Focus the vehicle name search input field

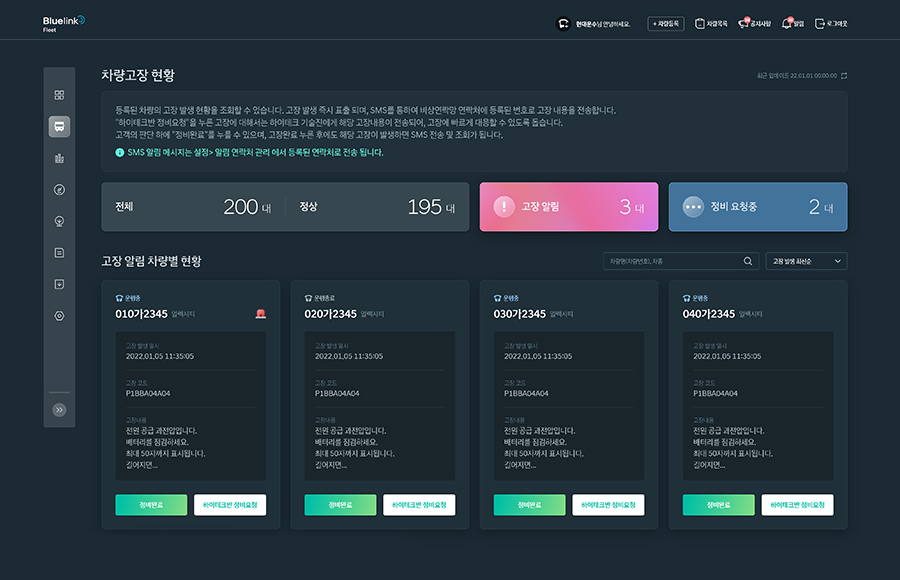point(671,261)
